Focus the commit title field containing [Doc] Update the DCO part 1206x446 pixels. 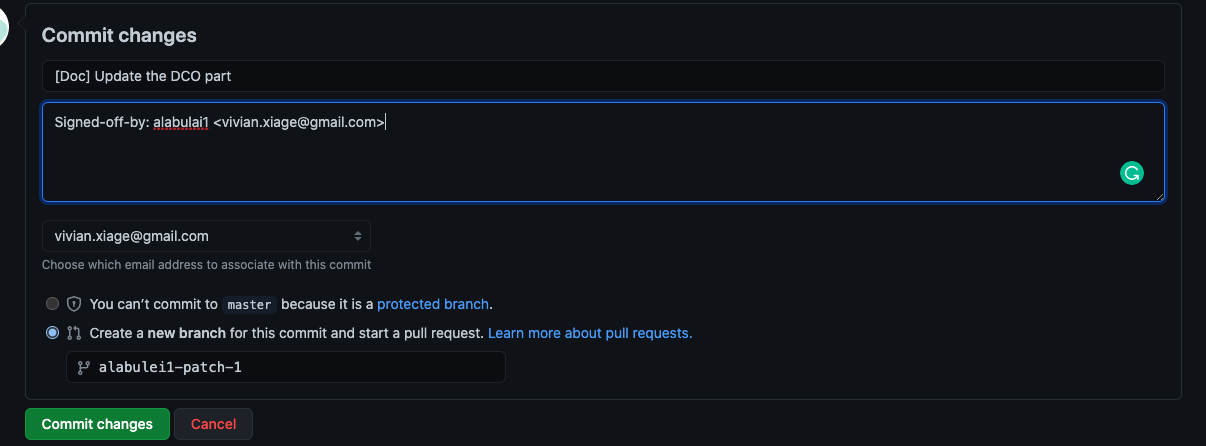click(603, 76)
